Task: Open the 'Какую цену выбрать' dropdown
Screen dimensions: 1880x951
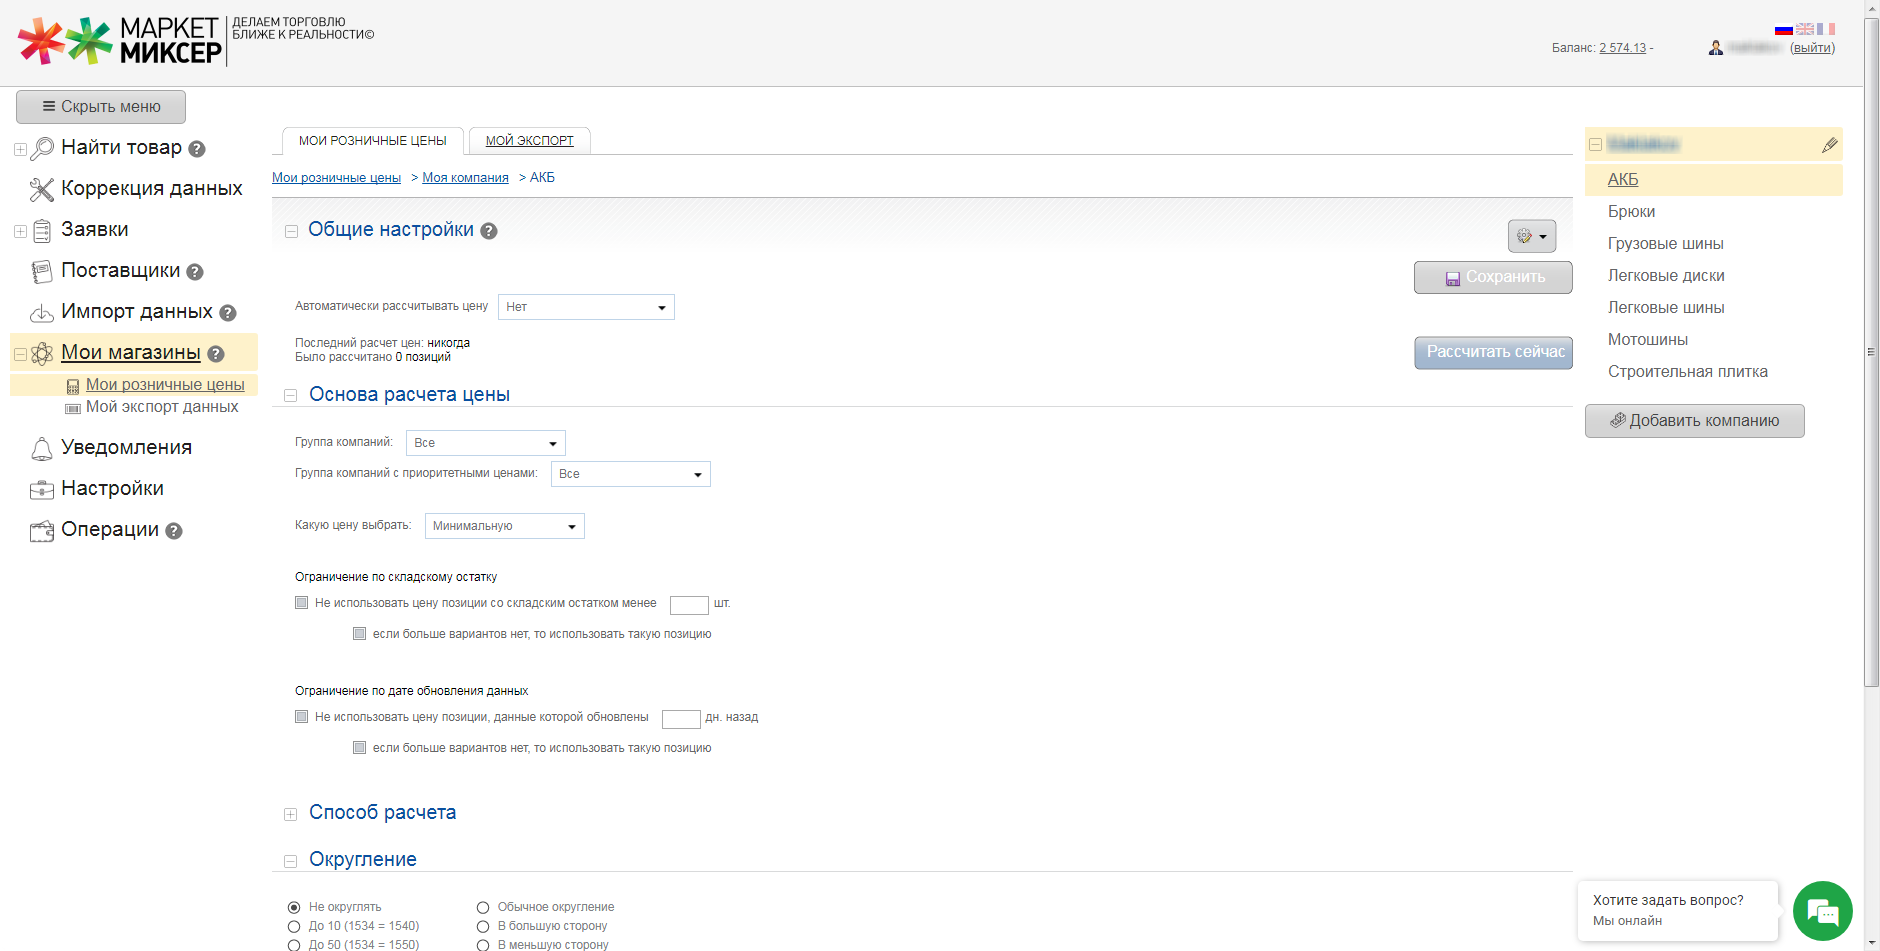Action: (505, 526)
